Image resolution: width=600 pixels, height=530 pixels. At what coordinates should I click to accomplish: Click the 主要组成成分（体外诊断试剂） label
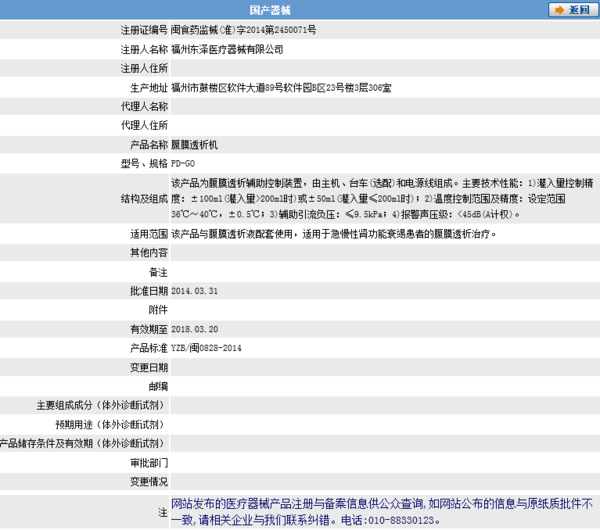click(x=101, y=405)
